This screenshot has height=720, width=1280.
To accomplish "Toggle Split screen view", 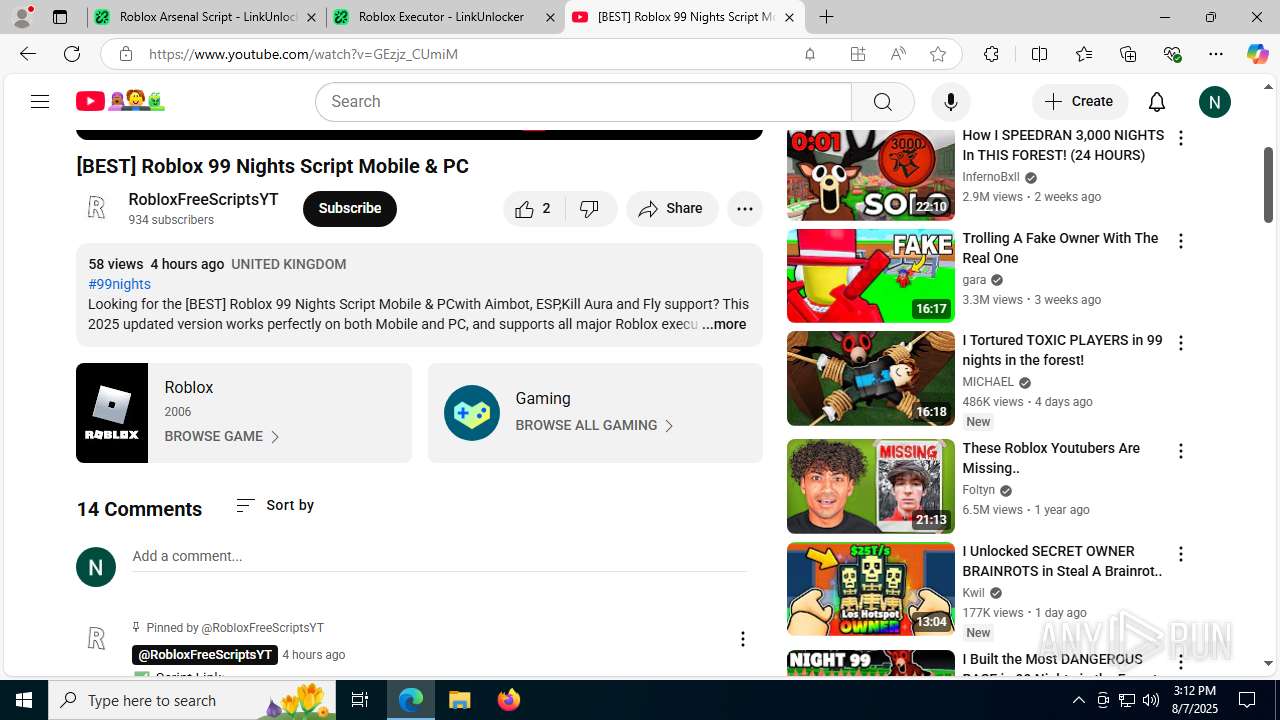I will click(1039, 54).
